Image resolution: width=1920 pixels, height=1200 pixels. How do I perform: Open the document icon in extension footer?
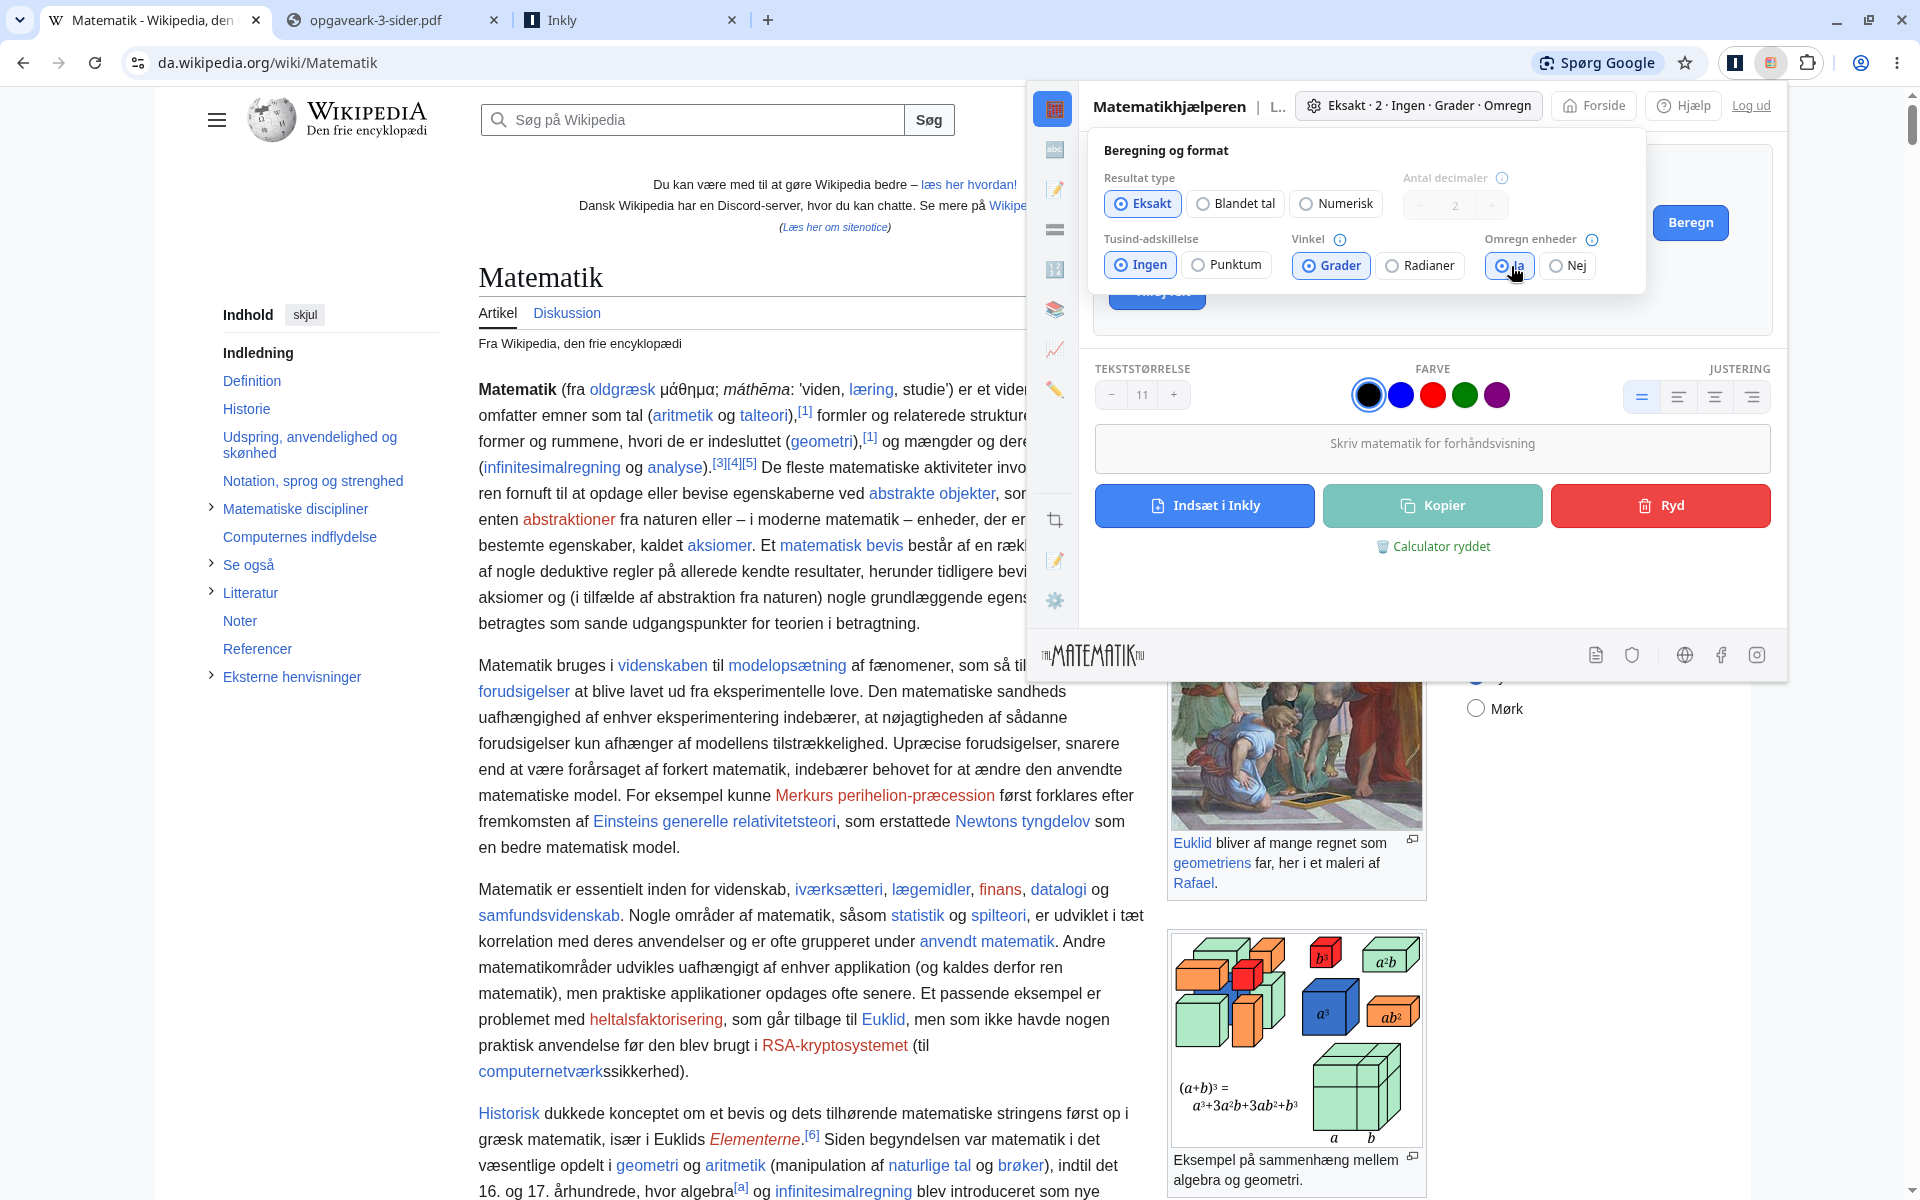coord(1596,655)
